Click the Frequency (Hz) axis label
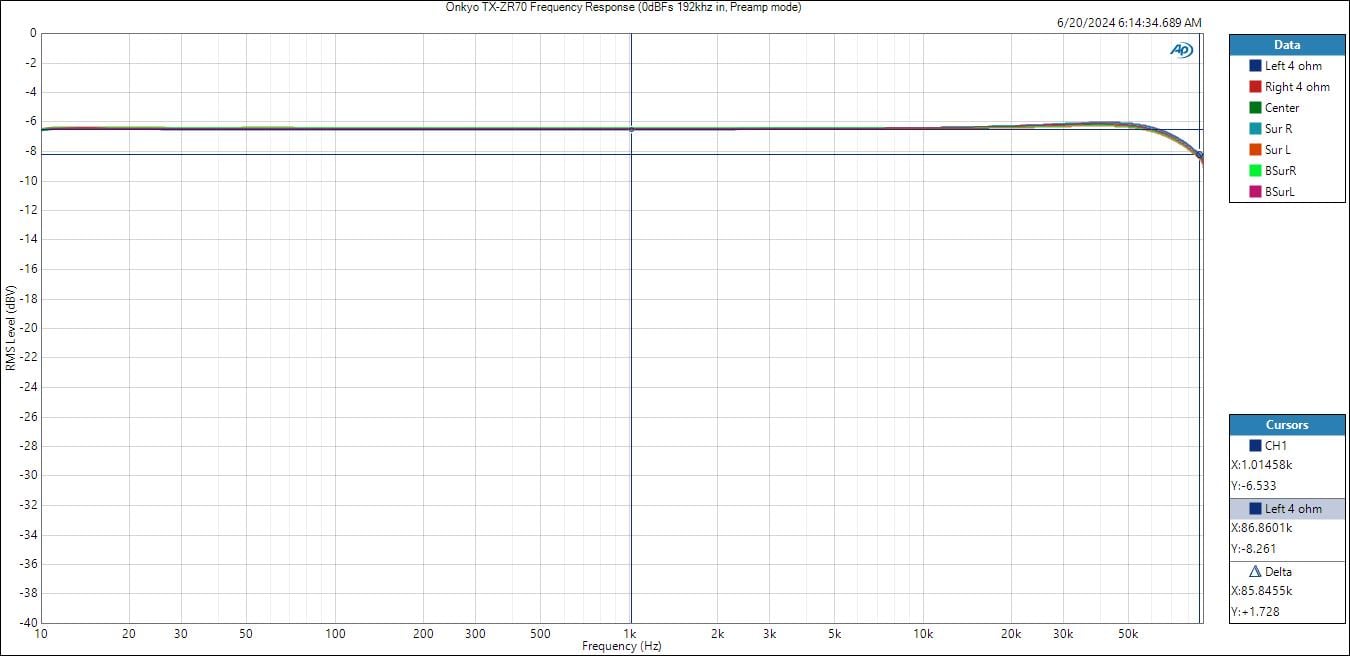Image resolution: width=1350 pixels, height=656 pixels. coord(622,646)
